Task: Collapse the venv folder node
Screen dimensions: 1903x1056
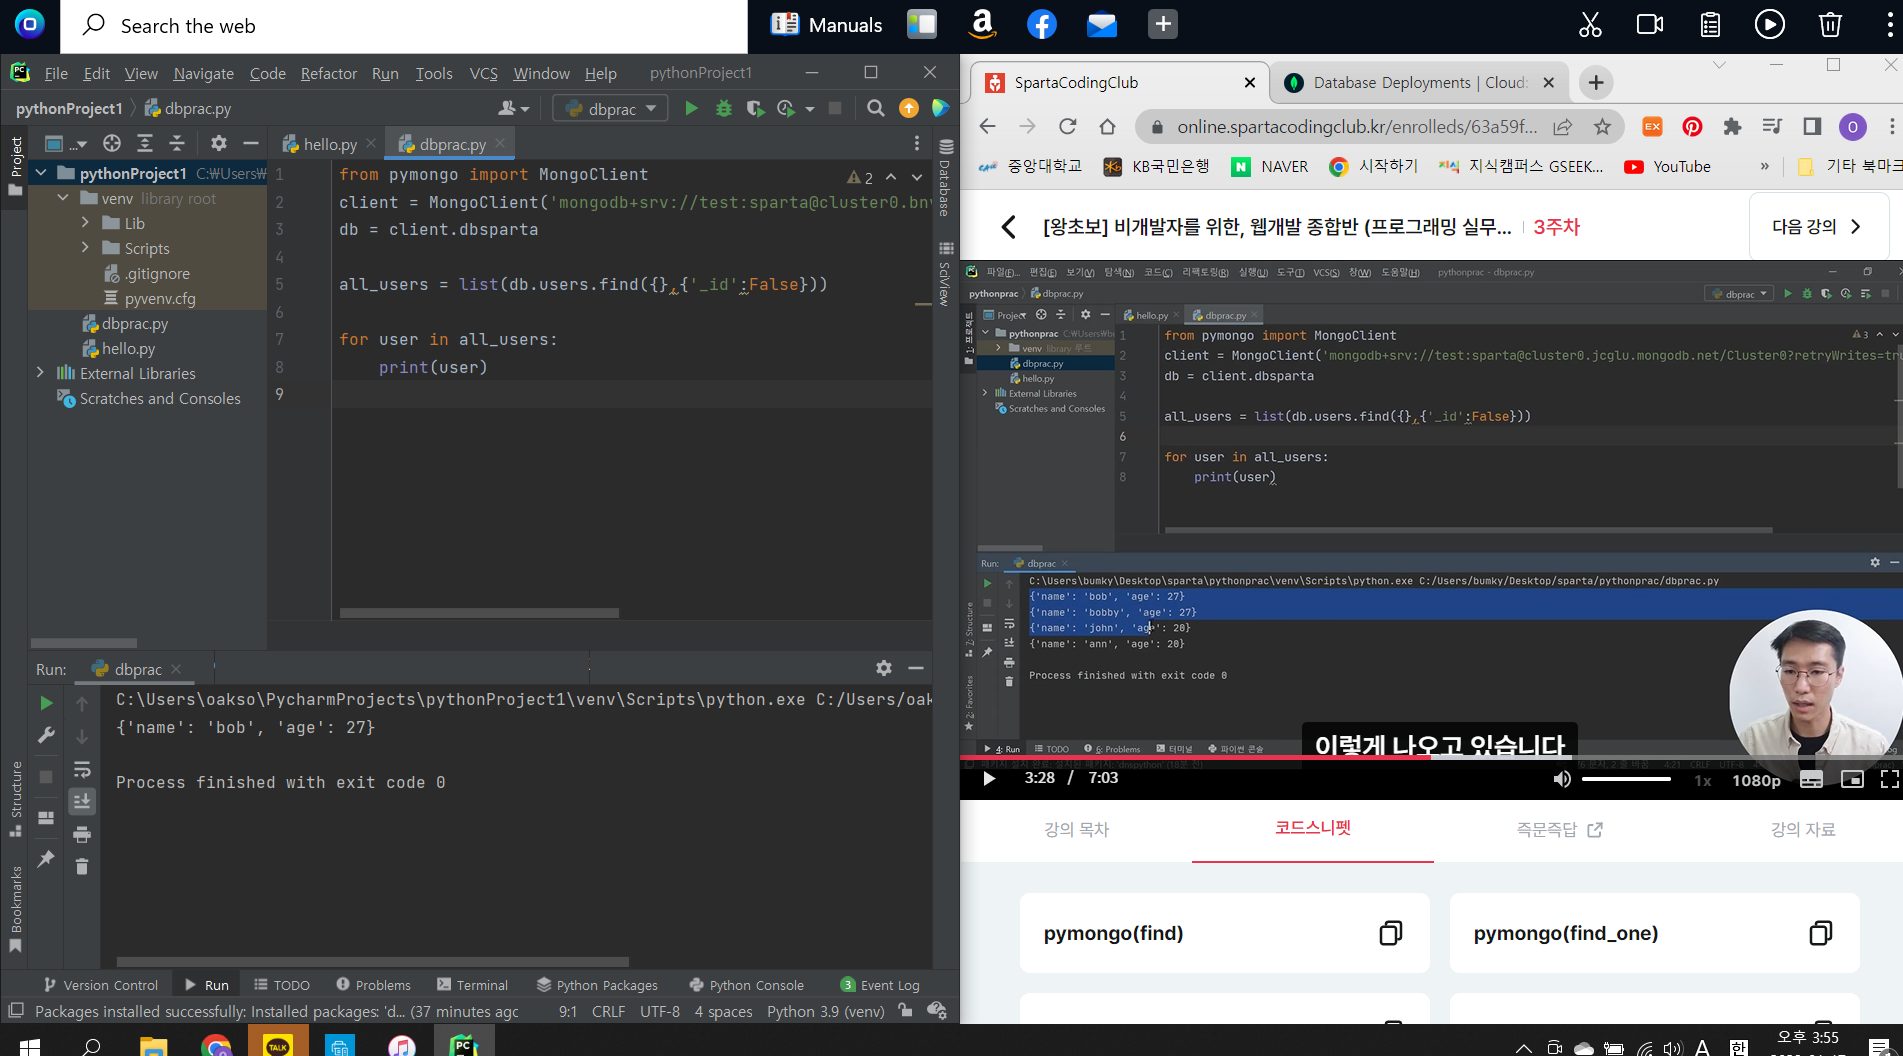Action: pyautogui.click(x=63, y=198)
